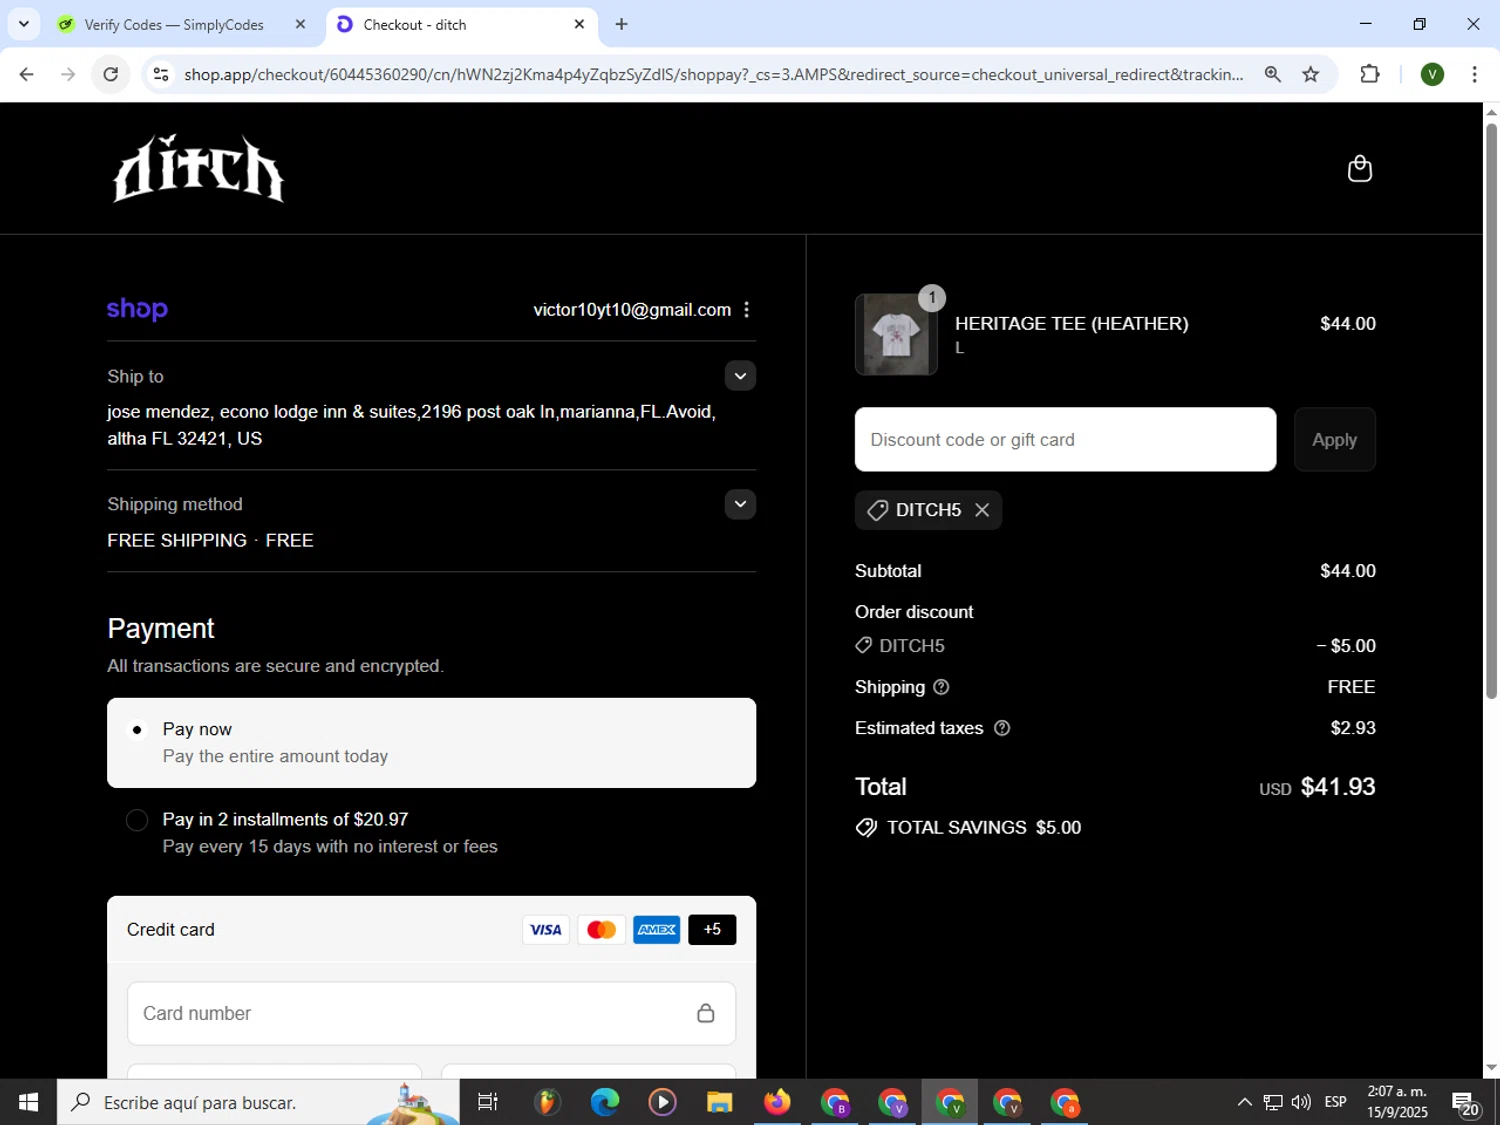
Task: Click the Shipping help question icon
Action: [x=941, y=687]
